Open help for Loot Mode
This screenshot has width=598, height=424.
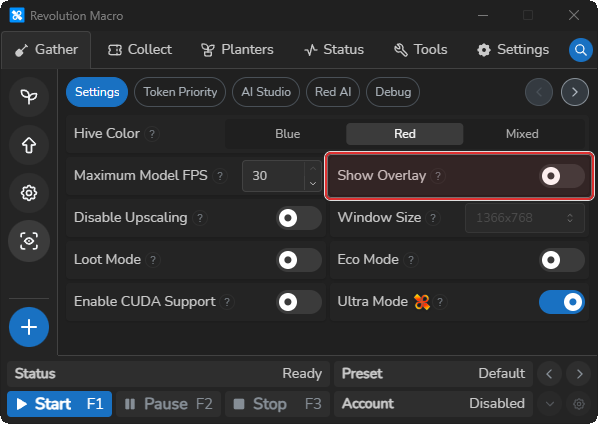point(153,260)
